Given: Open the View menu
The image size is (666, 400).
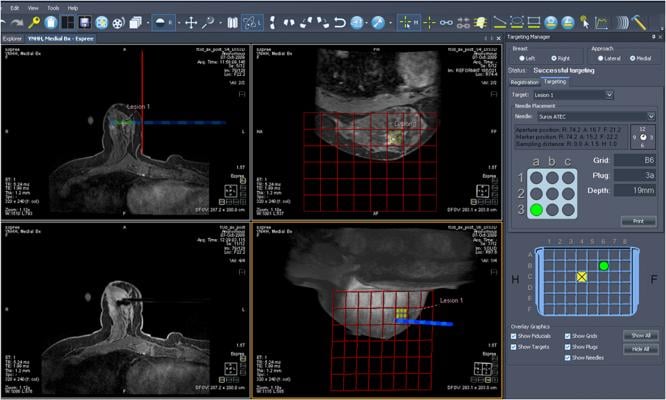Looking at the screenshot, I should [x=33, y=7].
